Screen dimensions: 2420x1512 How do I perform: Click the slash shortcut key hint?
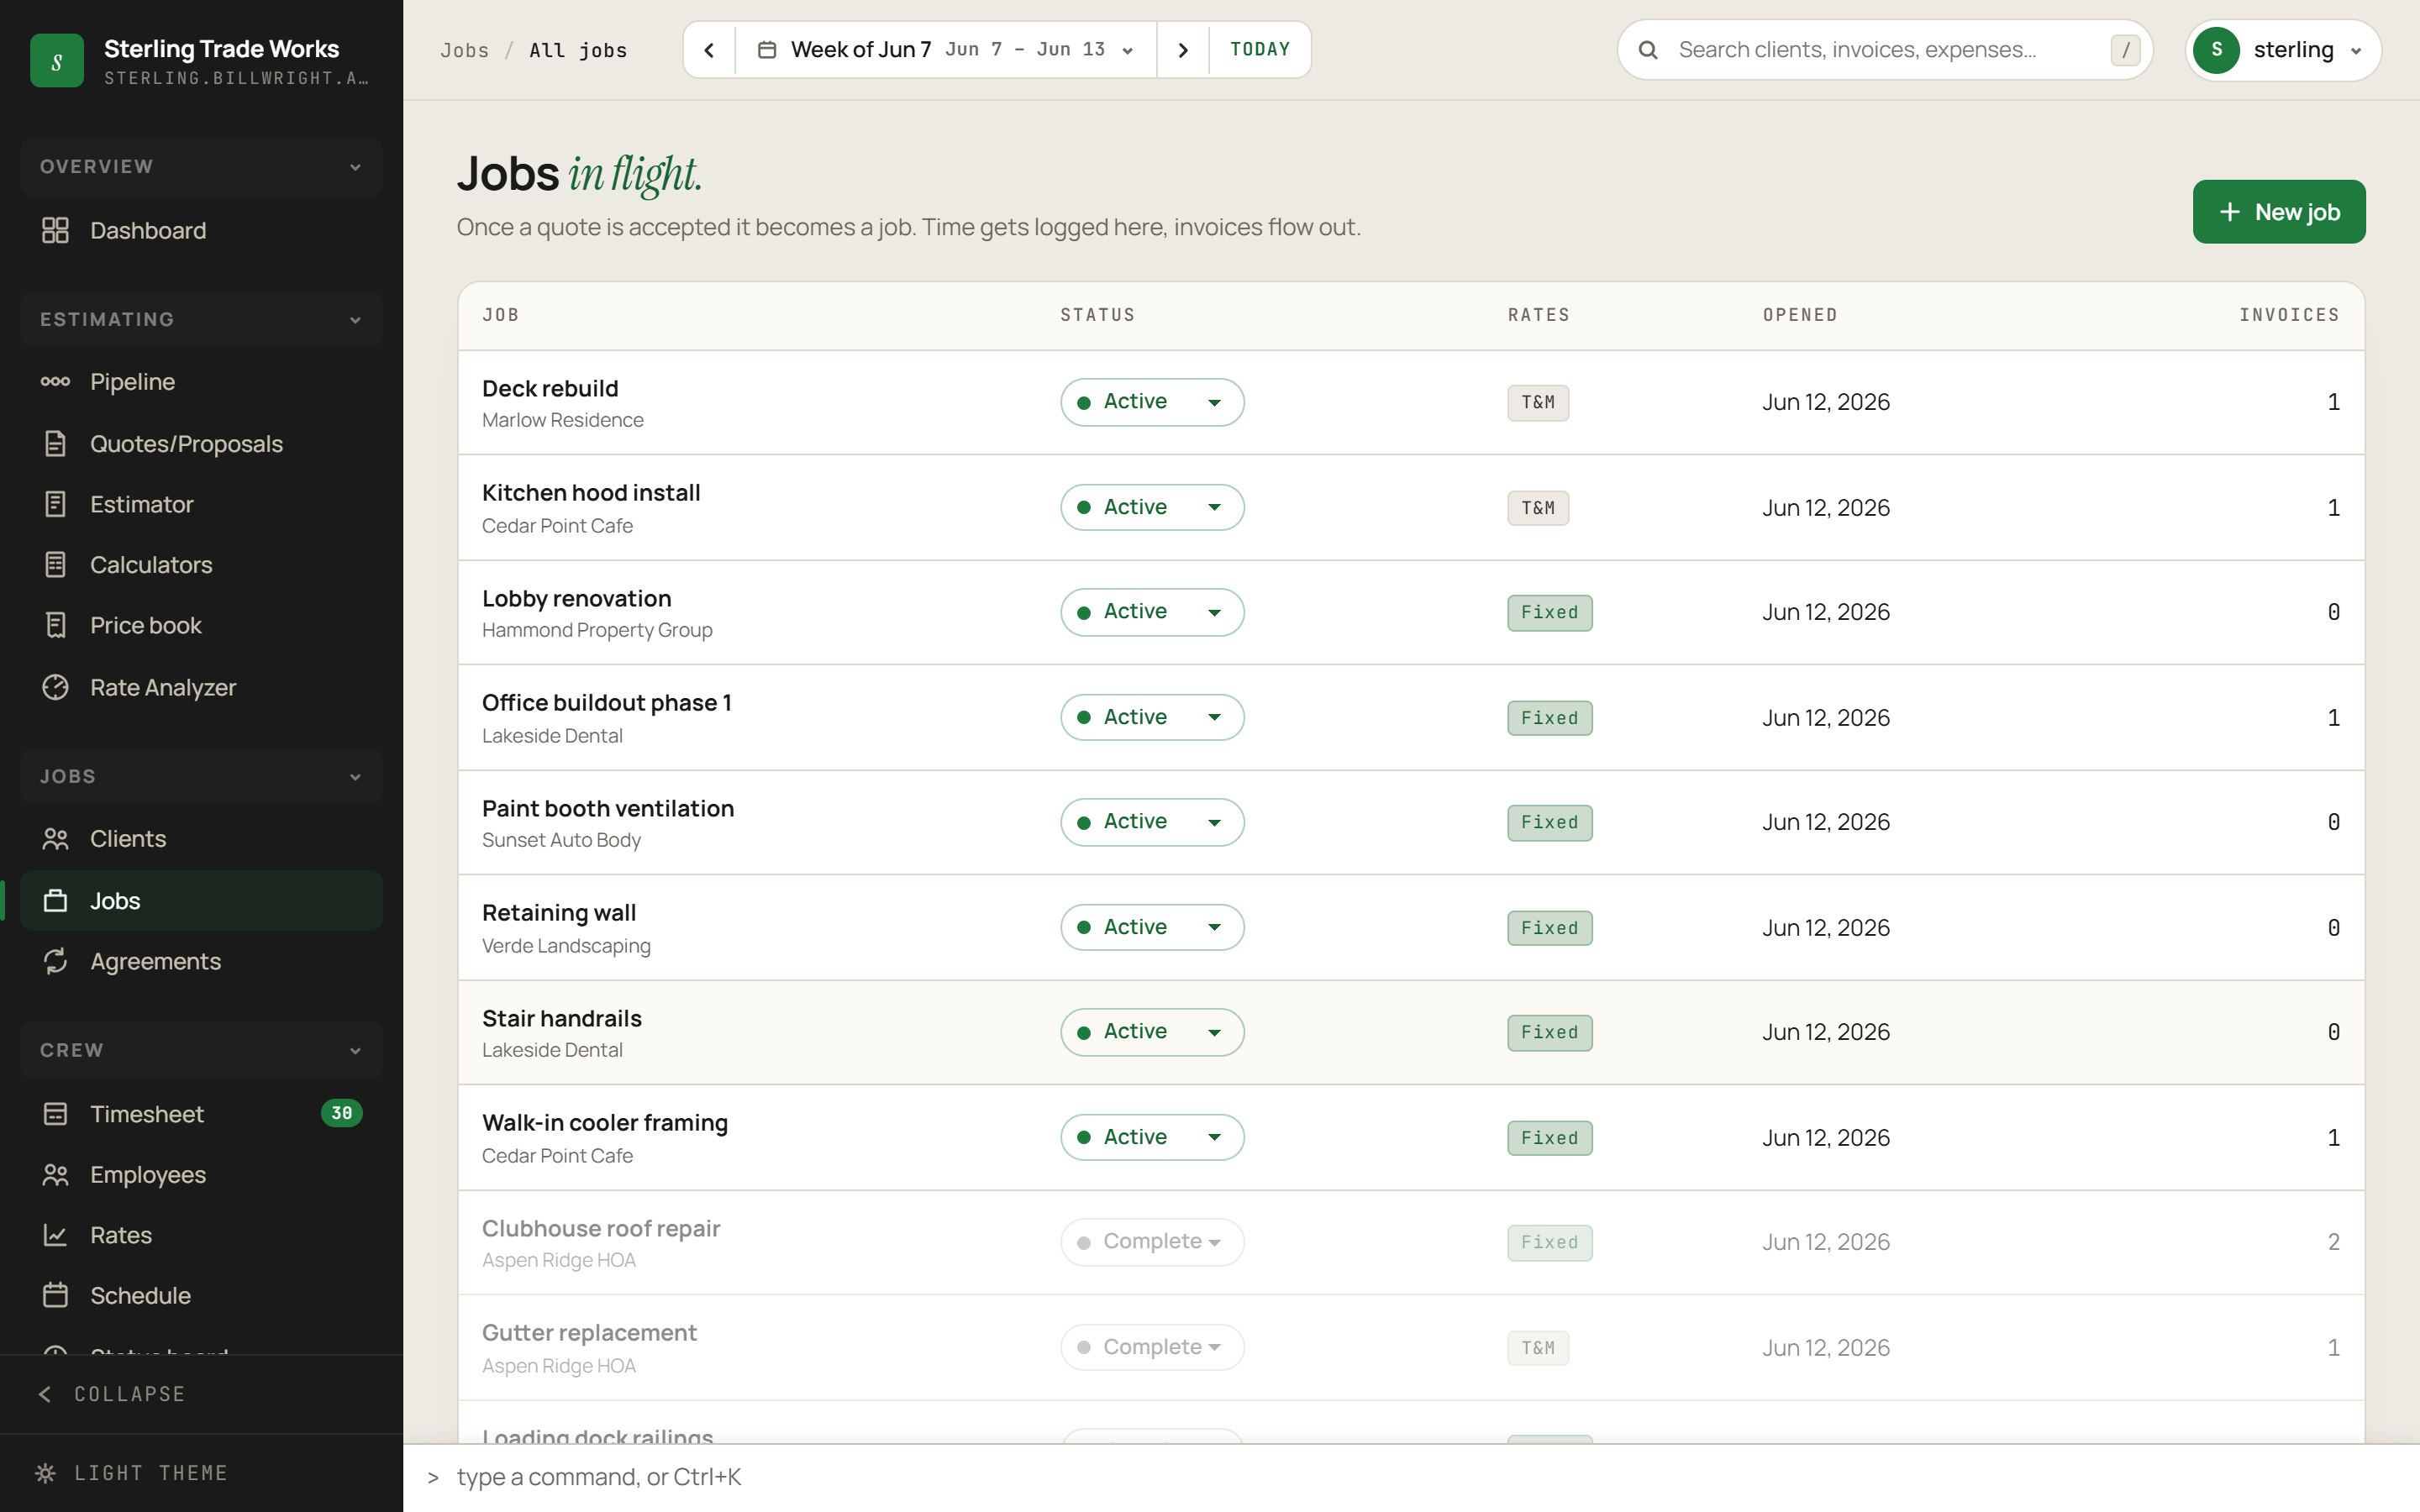click(2125, 50)
